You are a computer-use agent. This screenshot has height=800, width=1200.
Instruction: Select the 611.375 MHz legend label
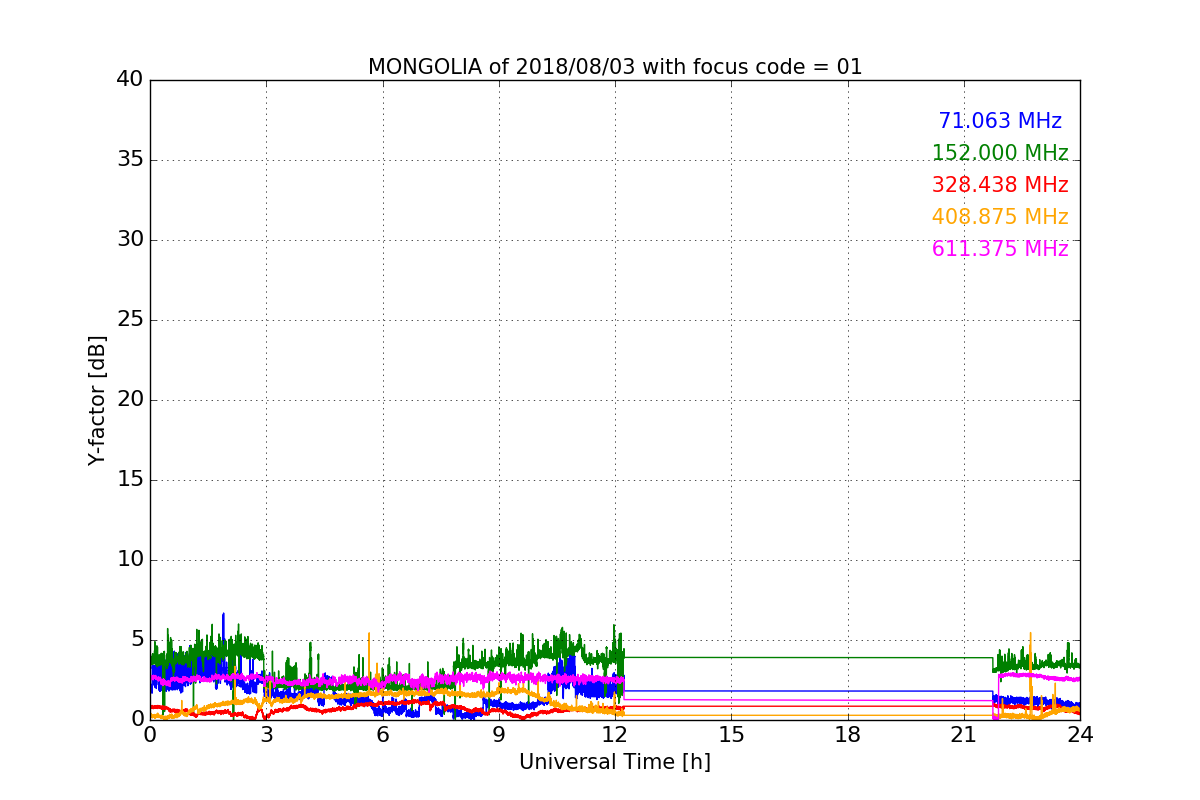pos(1000,249)
